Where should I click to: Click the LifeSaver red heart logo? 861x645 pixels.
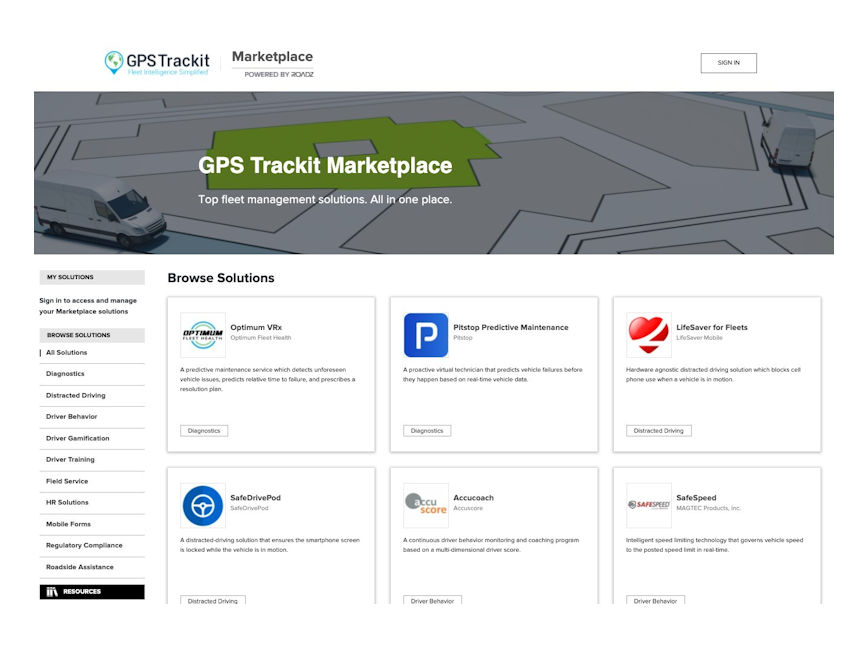point(648,335)
